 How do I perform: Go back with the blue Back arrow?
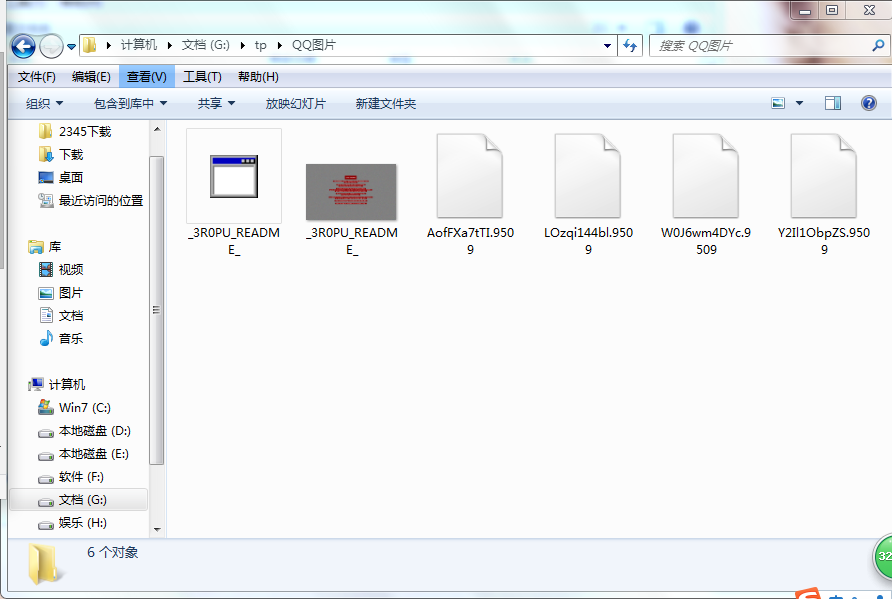pyautogui.click(x=23, y=47)
